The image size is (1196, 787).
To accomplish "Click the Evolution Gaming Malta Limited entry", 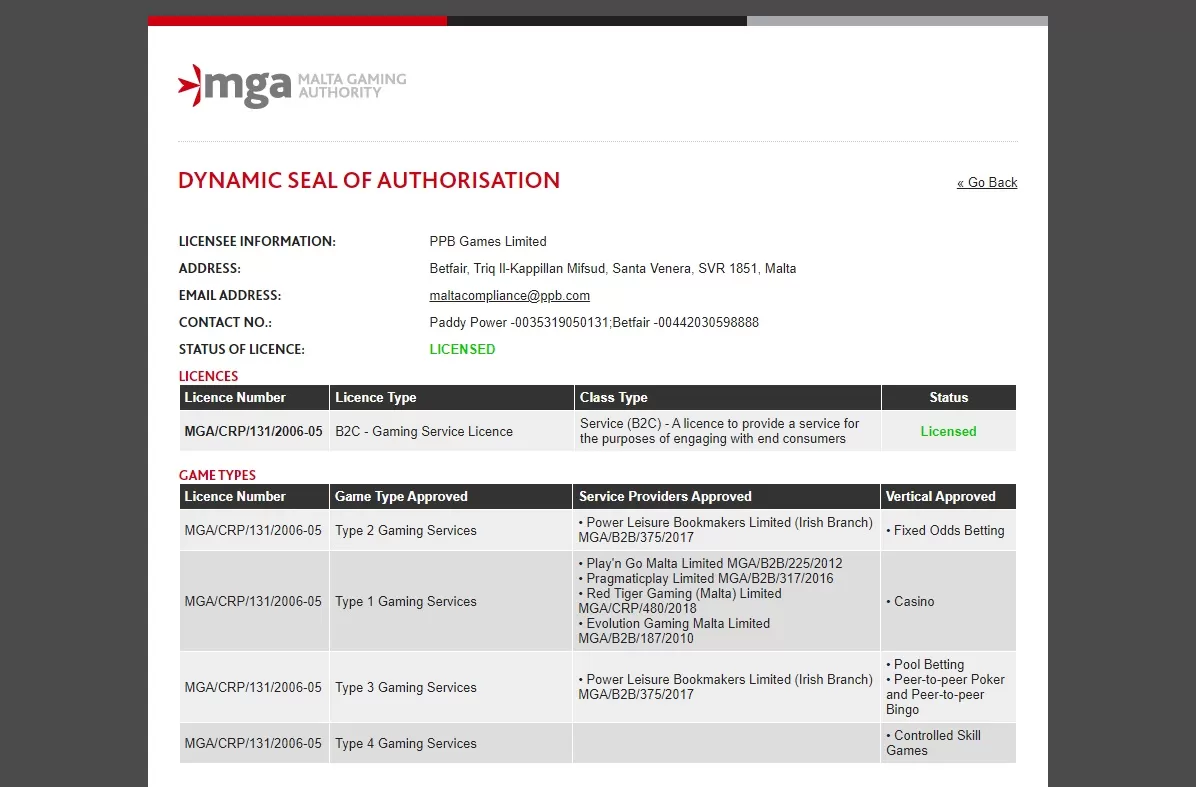I will 674,631.
